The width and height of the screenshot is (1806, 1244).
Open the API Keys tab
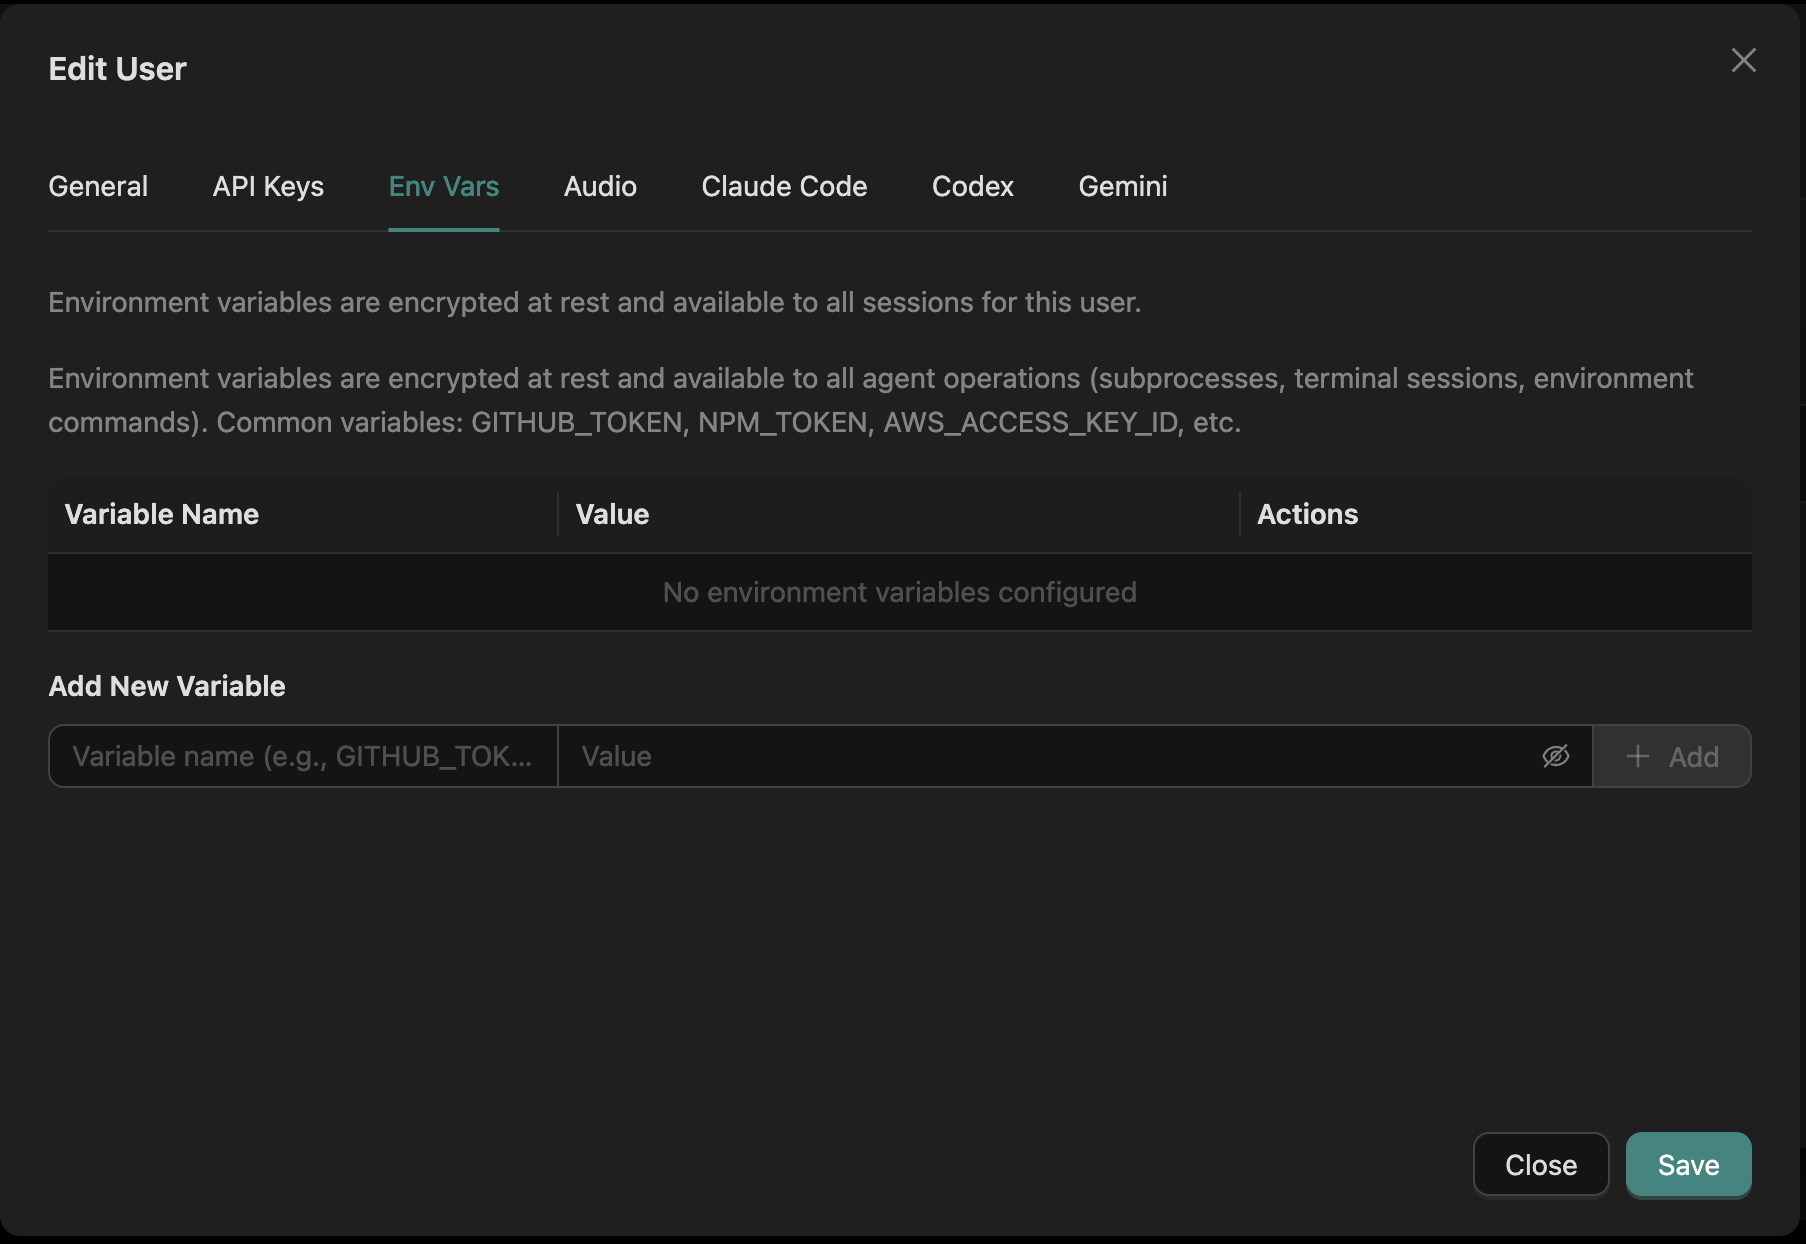point(268,186)
